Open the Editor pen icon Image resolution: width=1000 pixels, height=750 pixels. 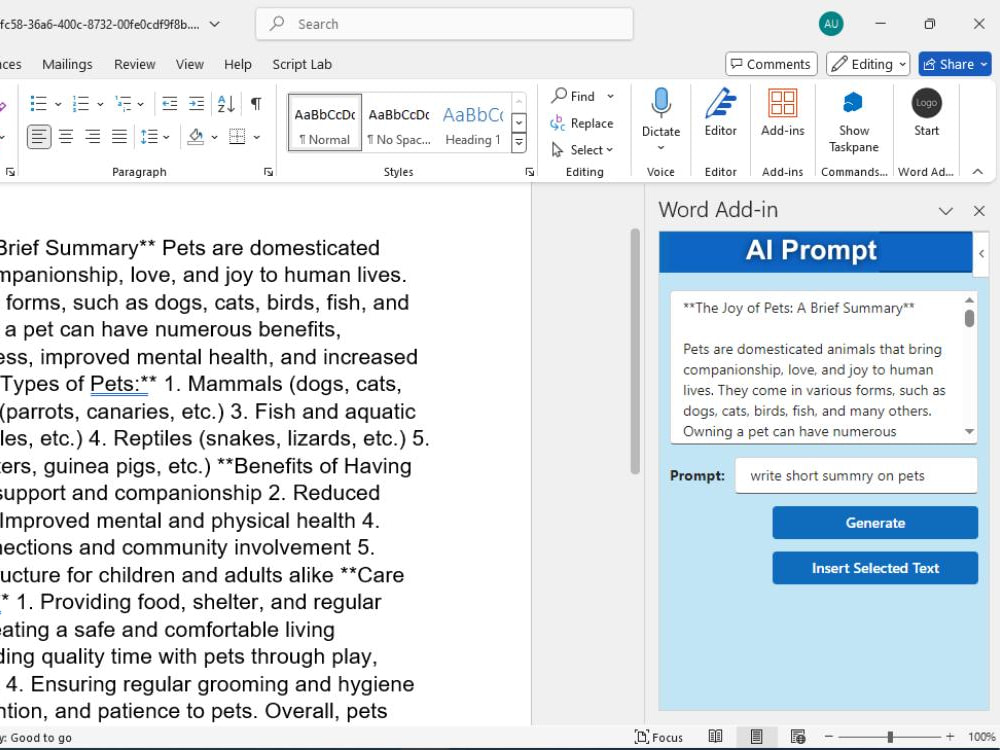point(721,104)
